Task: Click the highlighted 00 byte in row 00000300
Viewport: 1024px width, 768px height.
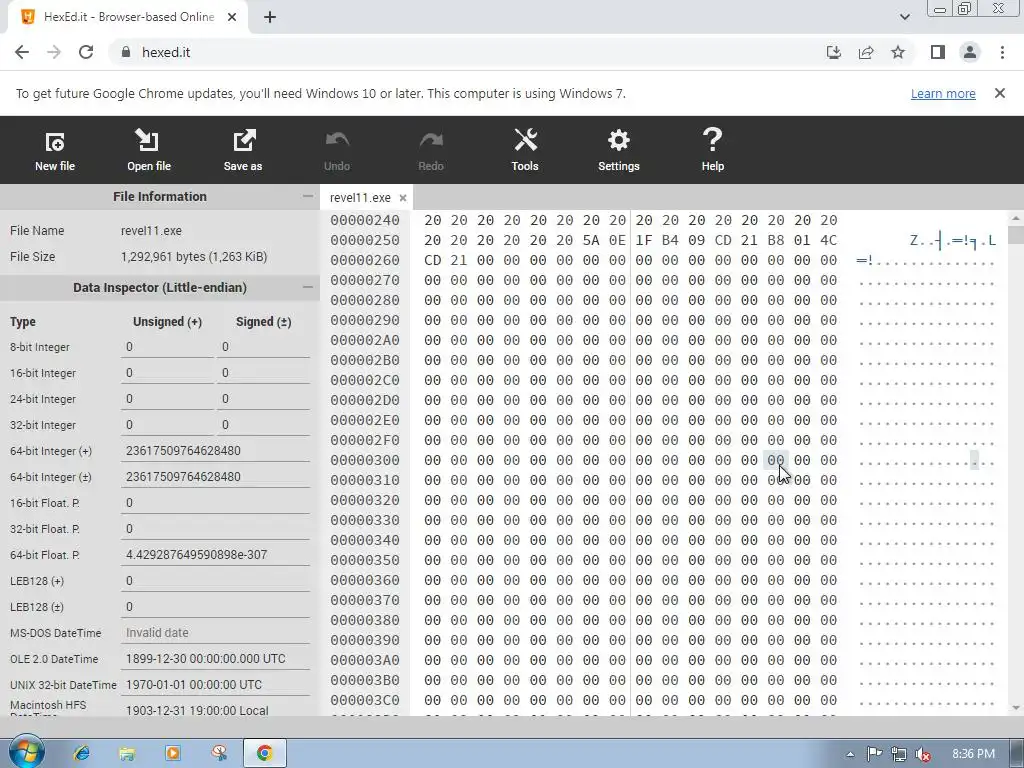Action: 776,460
